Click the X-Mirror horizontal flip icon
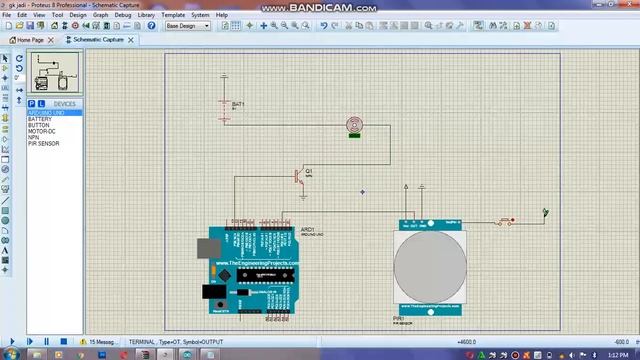640x360 pixels. point(19,90)
